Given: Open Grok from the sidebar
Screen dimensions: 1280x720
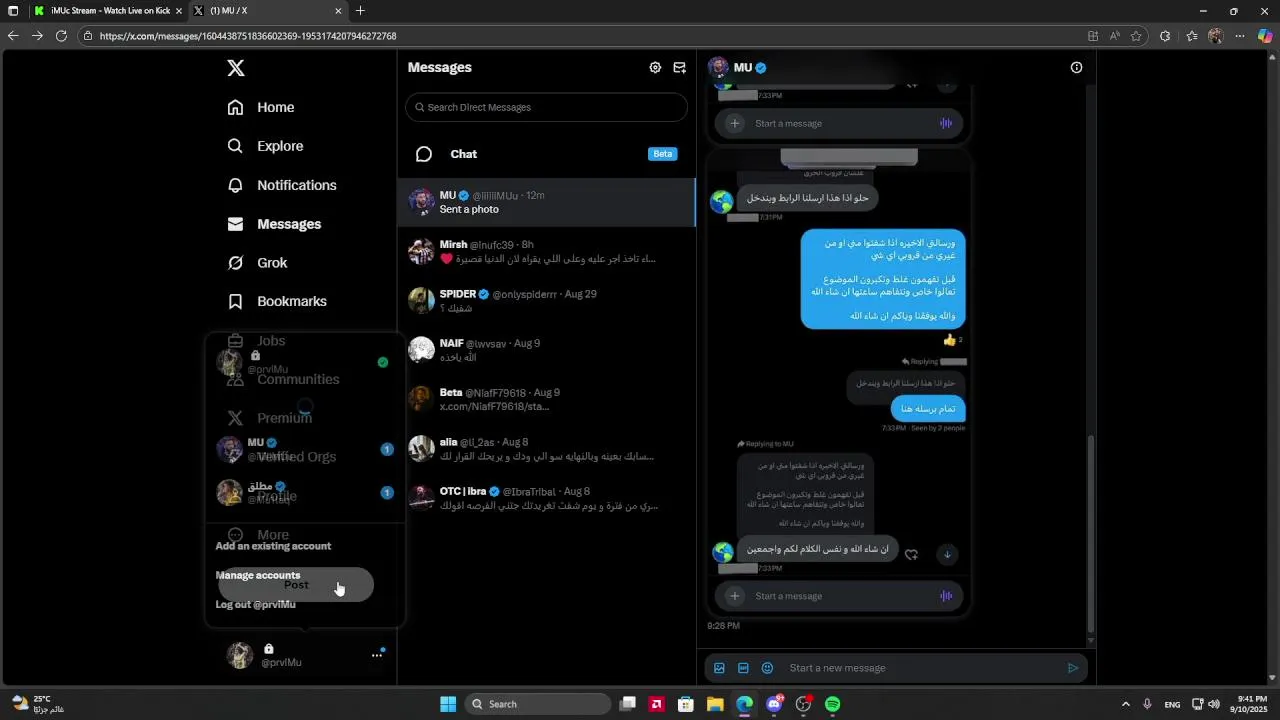Looking at the screenshot, I should [258, 263].
